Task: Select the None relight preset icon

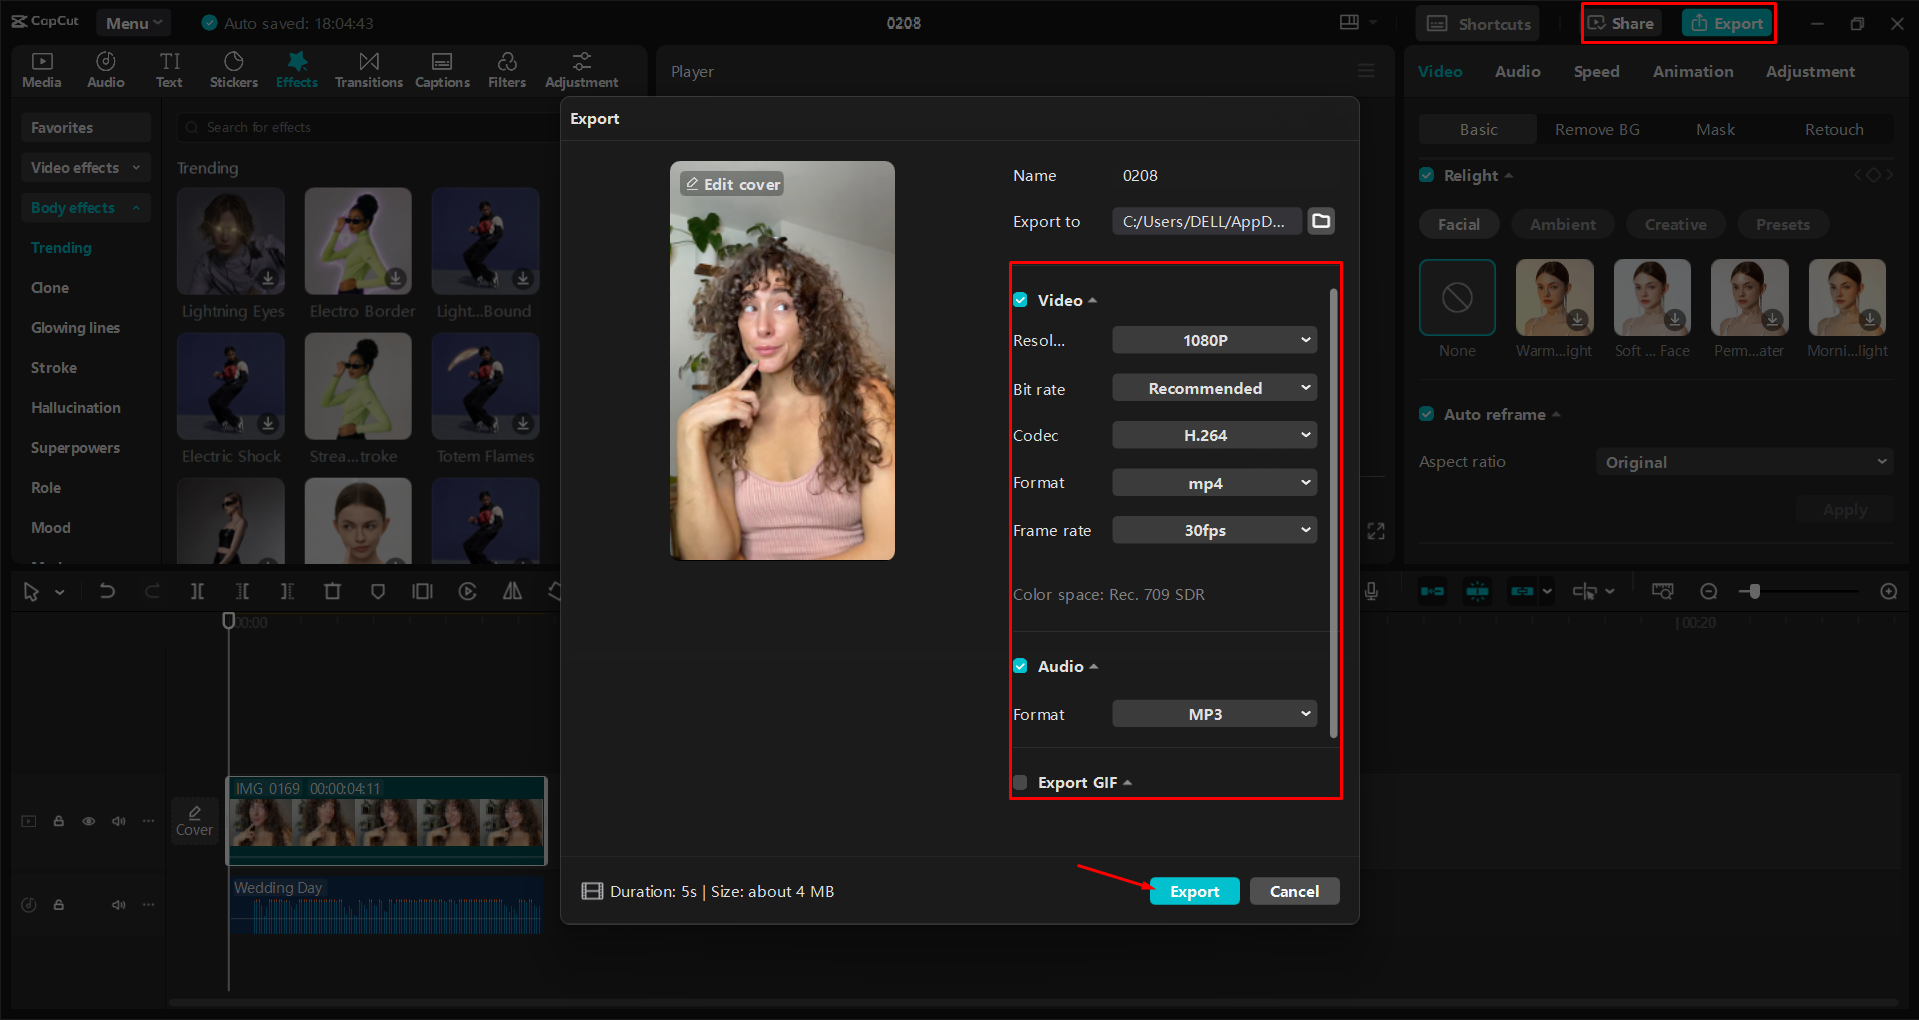Action: [x=1457, y=297]
